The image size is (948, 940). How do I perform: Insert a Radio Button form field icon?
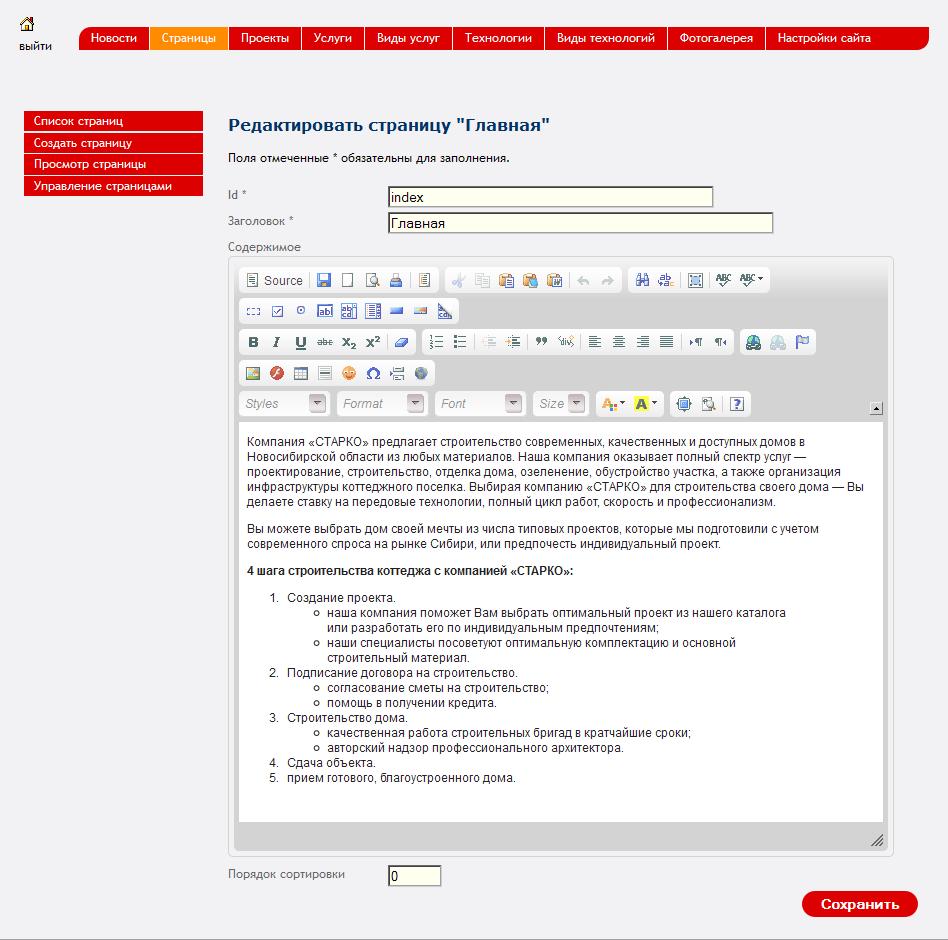[x=301, y=311]
